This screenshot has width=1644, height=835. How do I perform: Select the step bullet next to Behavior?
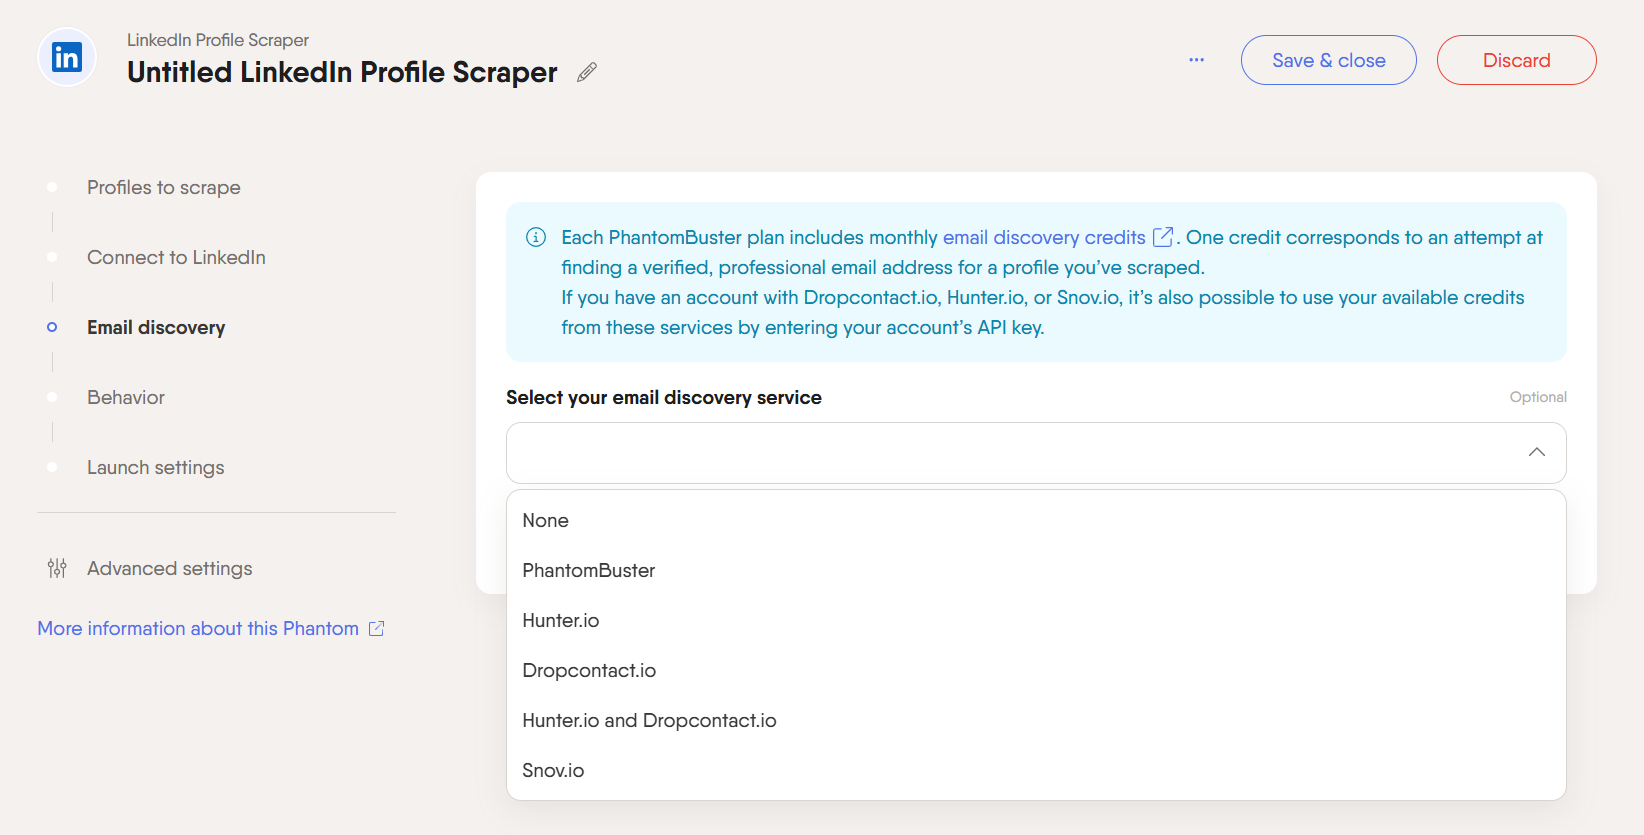pos(51,397)
